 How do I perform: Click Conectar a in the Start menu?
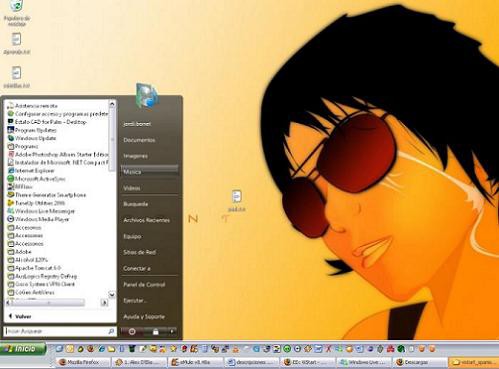[x=137, y=268]
